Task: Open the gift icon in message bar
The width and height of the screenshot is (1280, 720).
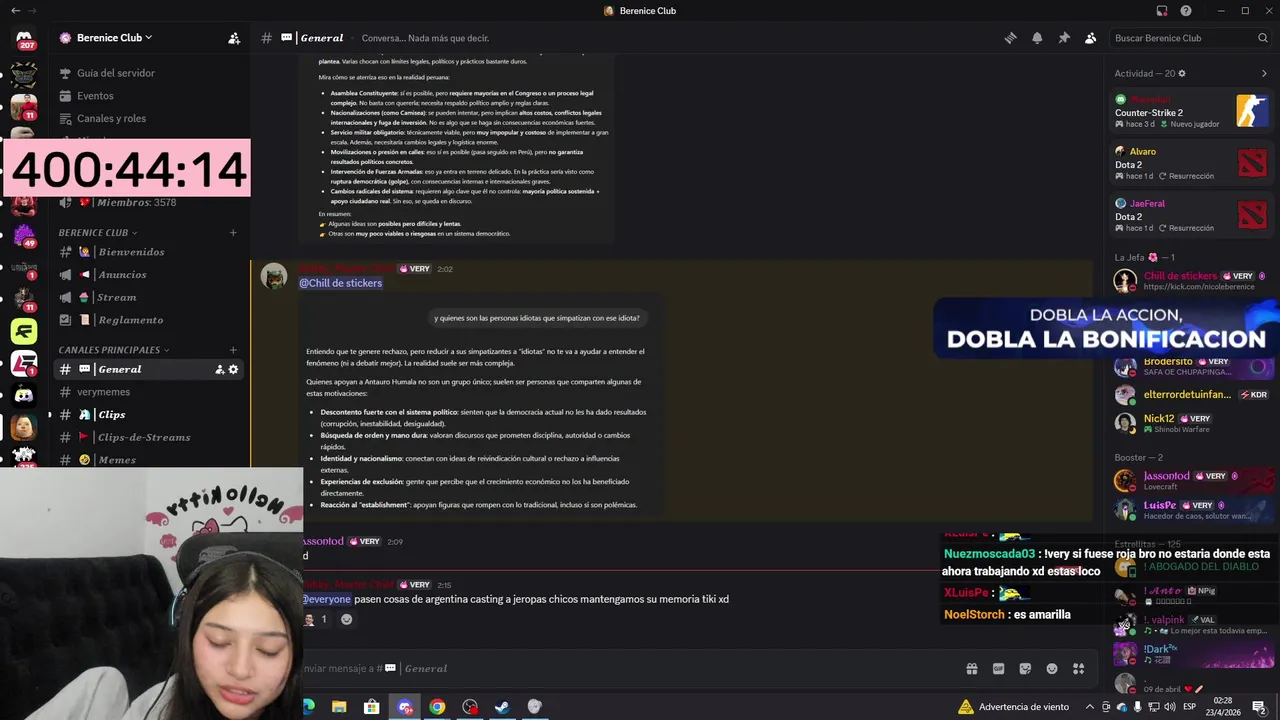Action: click(x=971, y=669)
